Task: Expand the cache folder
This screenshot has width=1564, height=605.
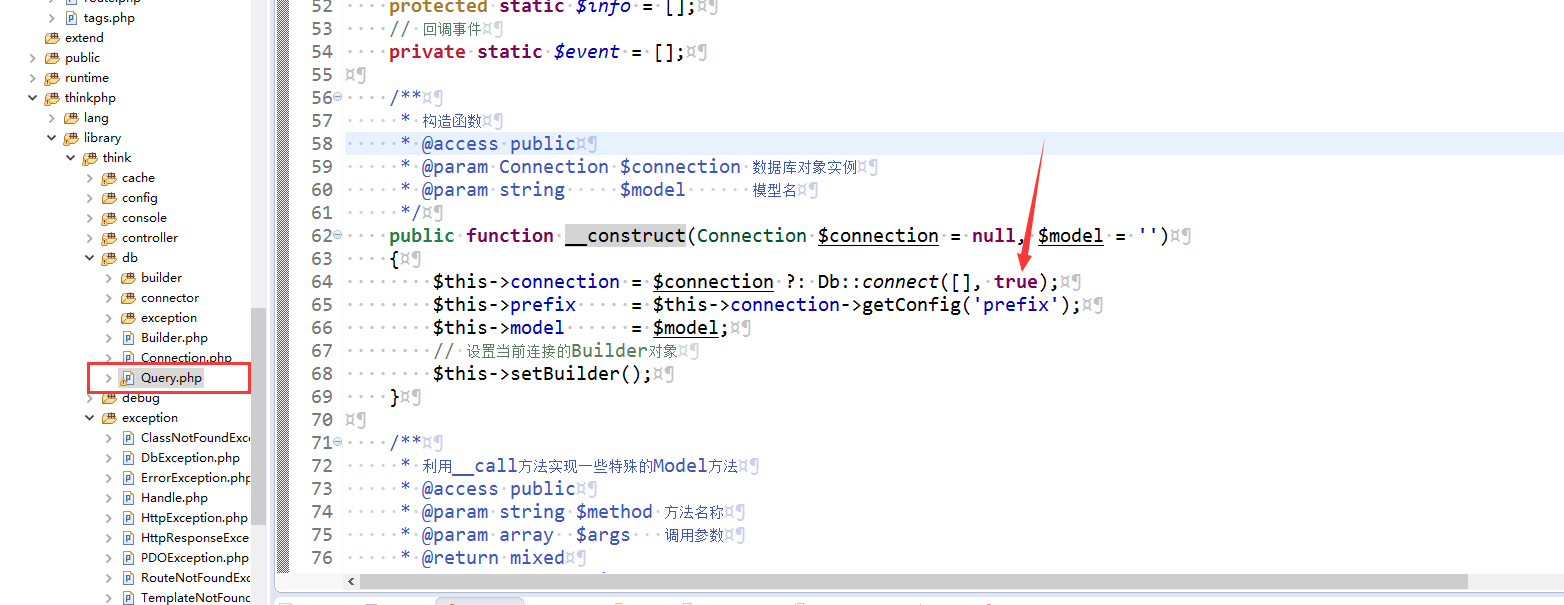Action: [x=90, y=178]
